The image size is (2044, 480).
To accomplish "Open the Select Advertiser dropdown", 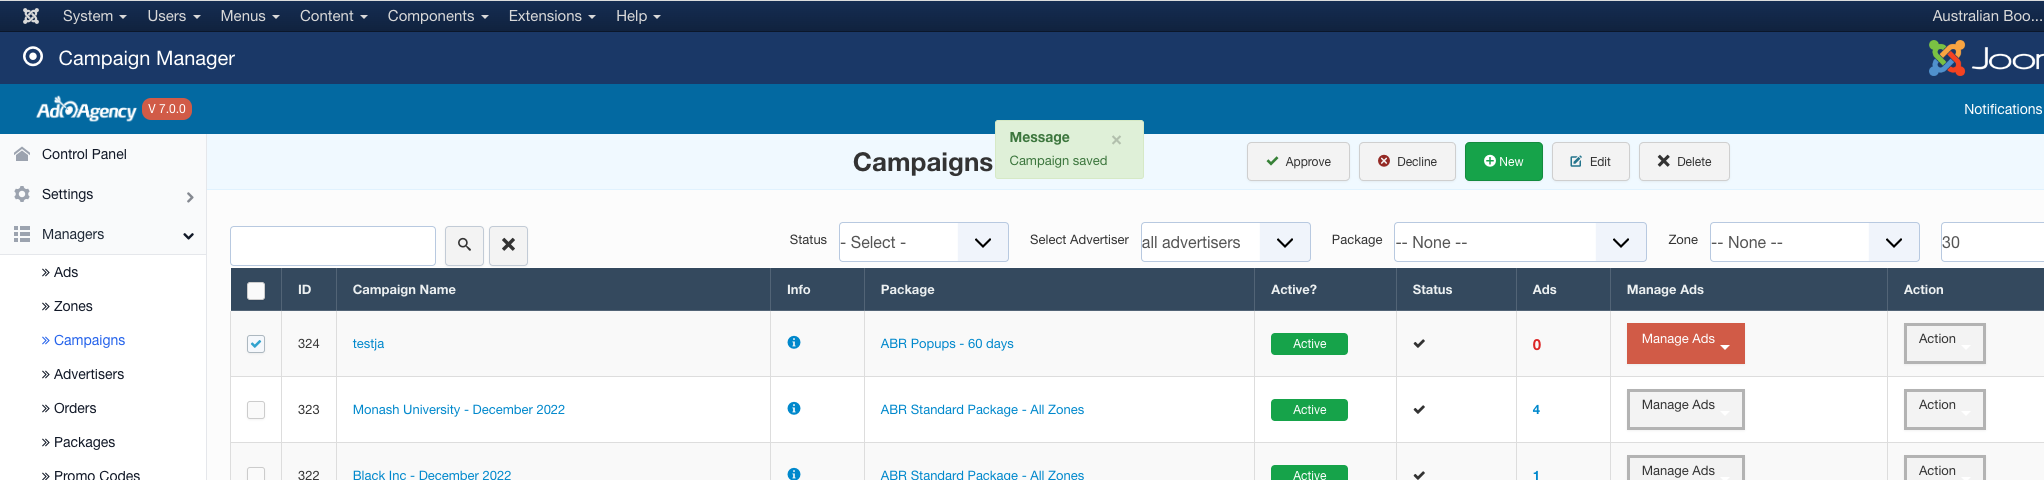I will 1225,242.
